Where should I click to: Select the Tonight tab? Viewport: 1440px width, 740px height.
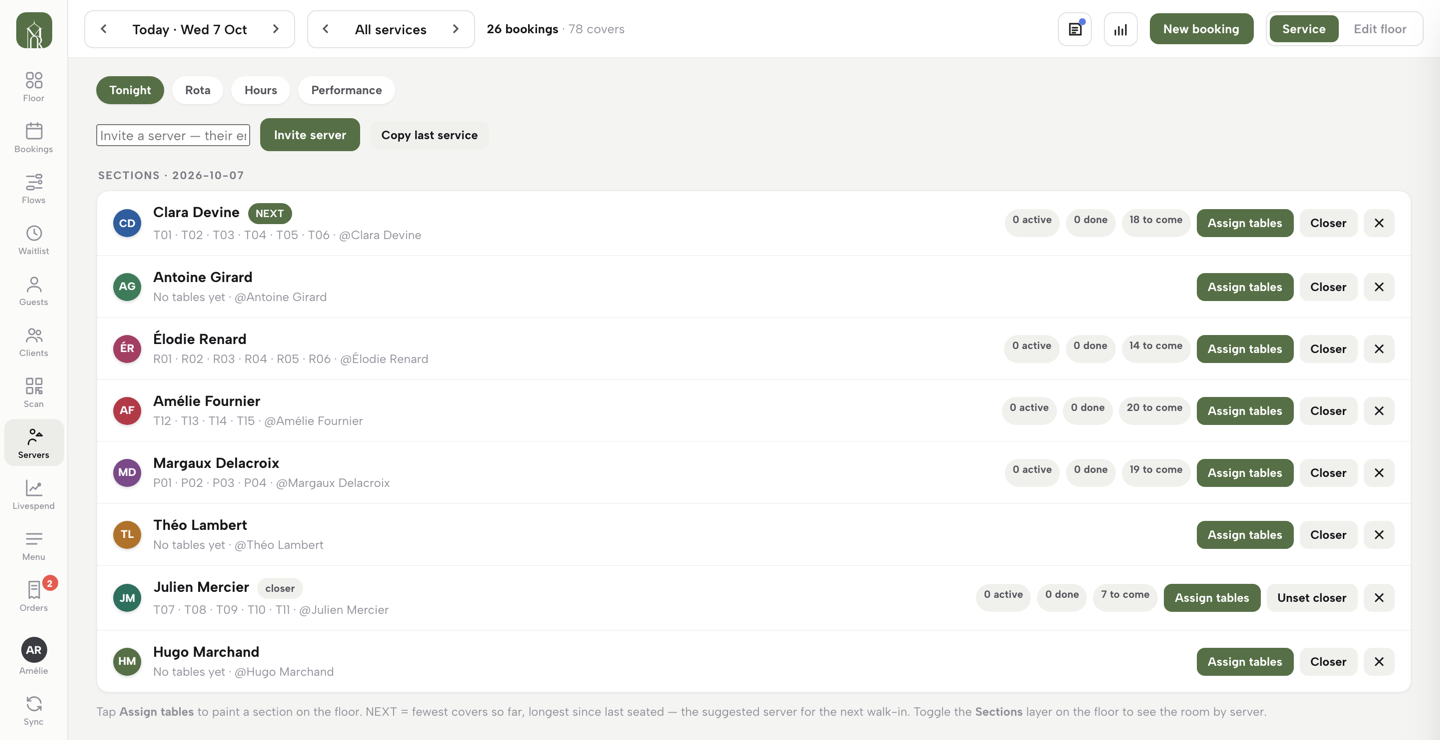point(130,90)
